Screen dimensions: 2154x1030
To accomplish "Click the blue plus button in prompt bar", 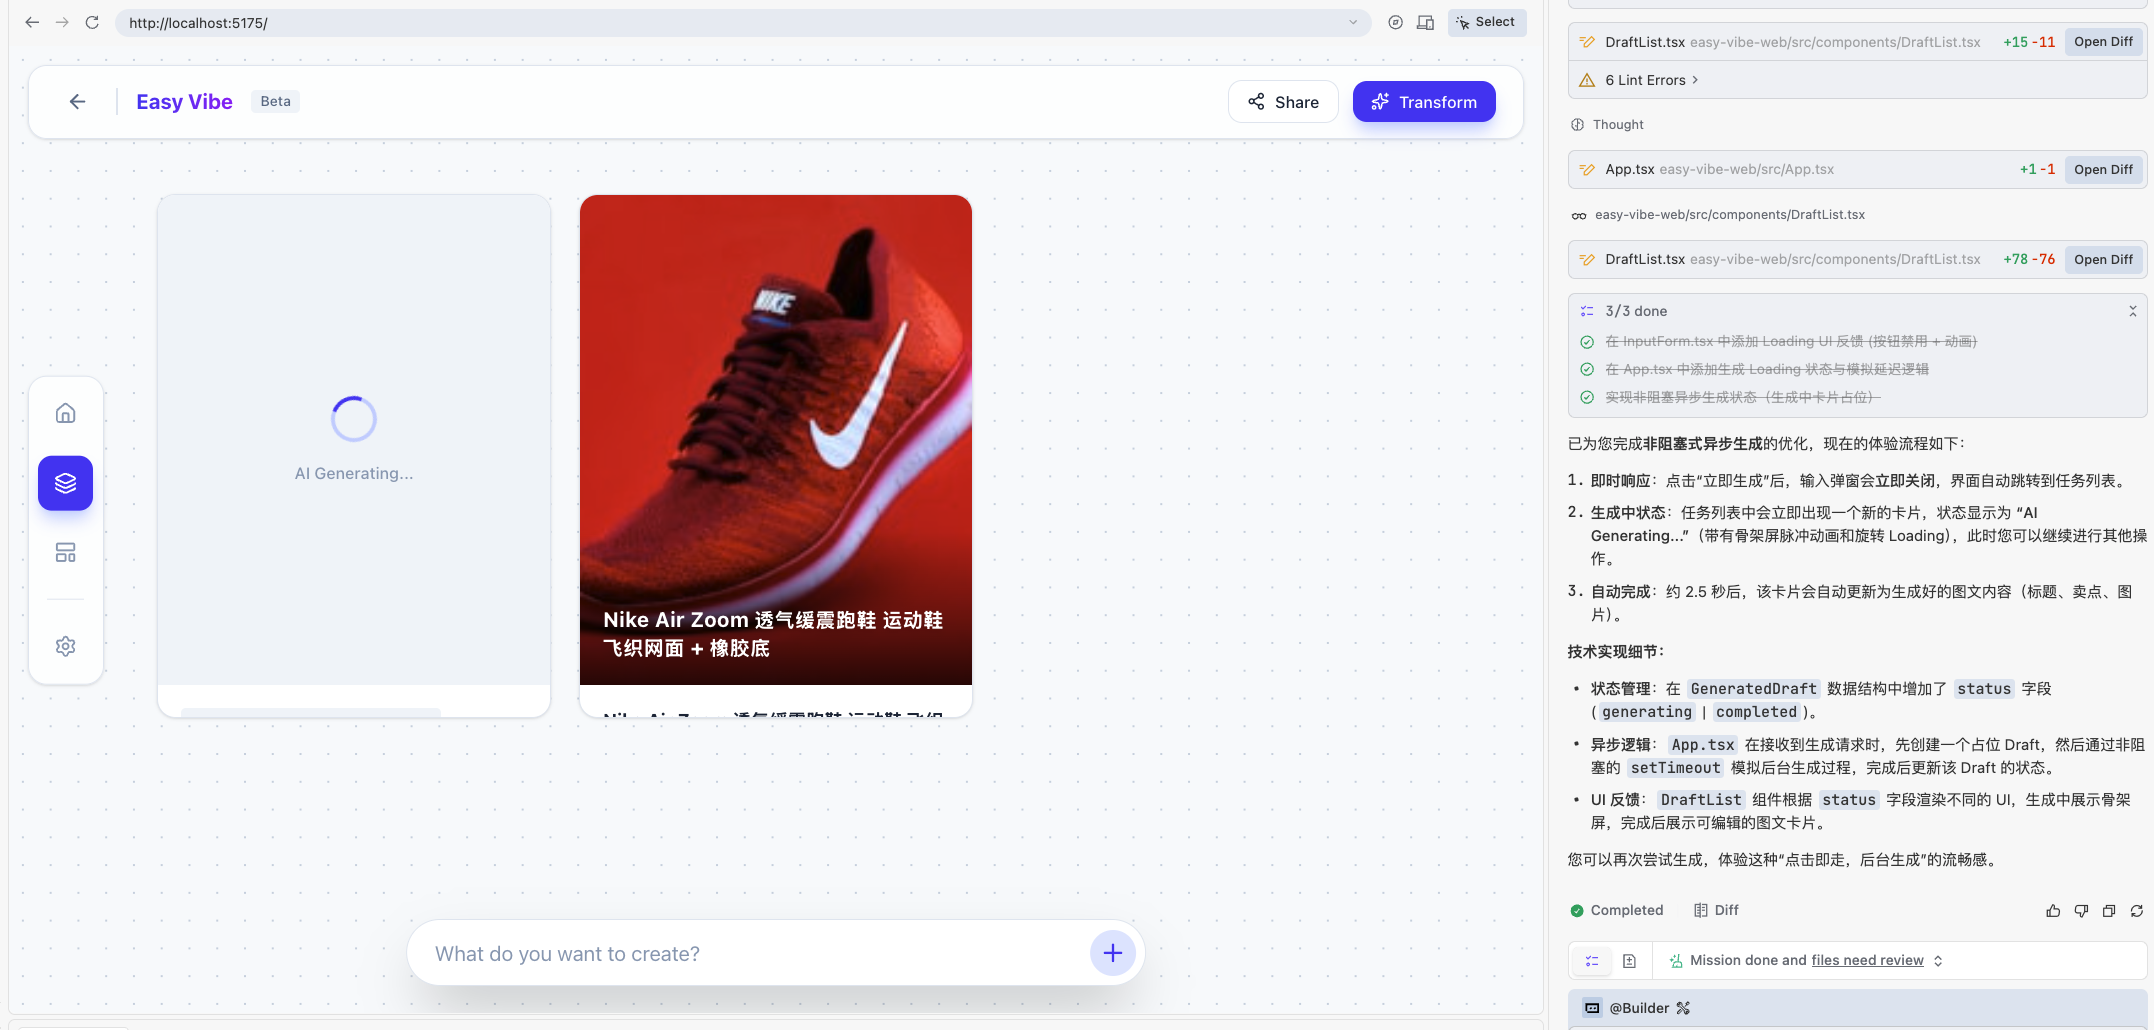I will click(x=1112, y=953).
